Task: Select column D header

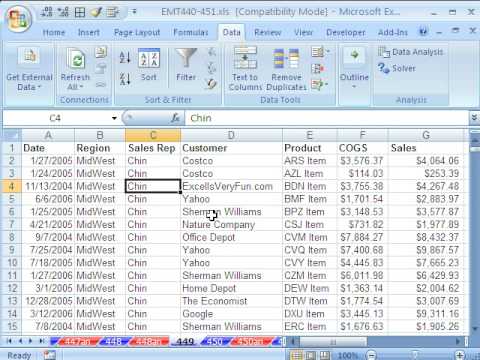Action: tap(231, 135)
